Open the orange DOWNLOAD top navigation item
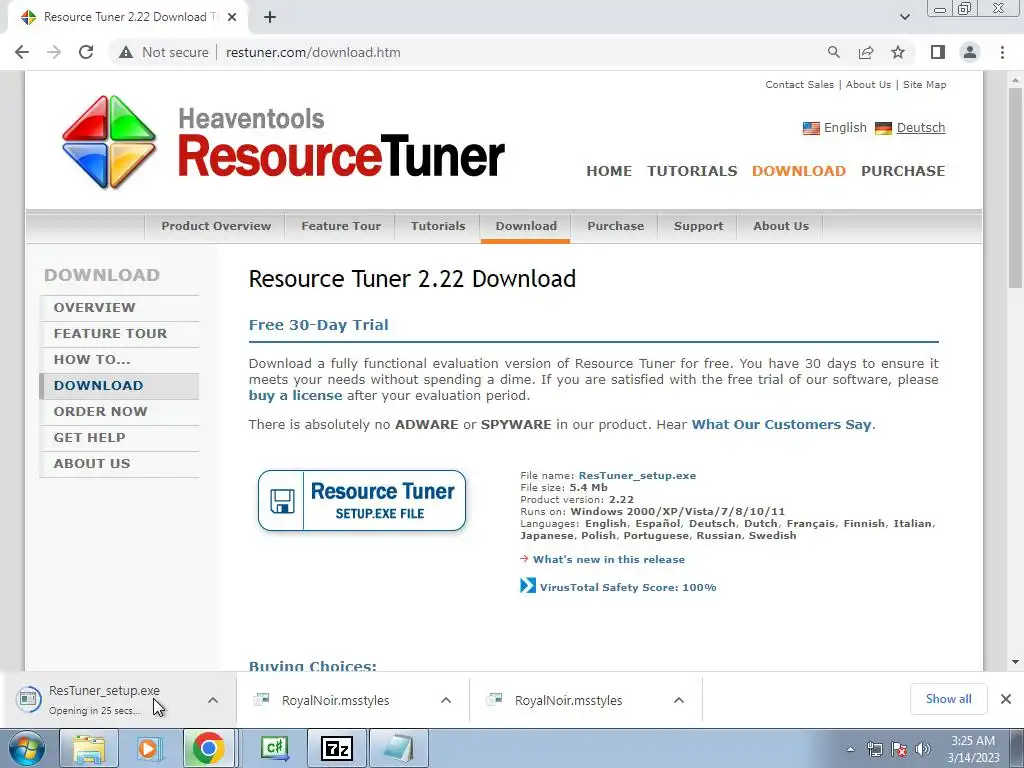Image resolution: width=1024 pixels, height=768 pixels. [799, 171]
